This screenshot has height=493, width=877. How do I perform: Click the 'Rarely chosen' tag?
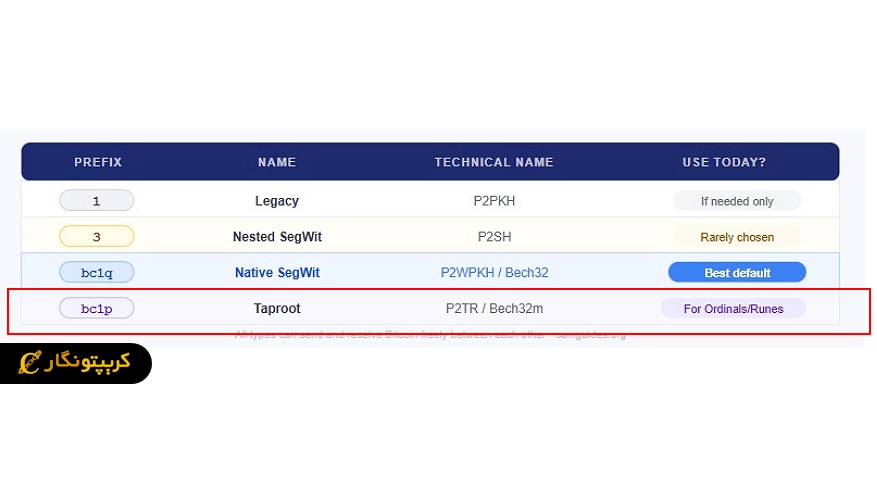(x=737, y=237)
